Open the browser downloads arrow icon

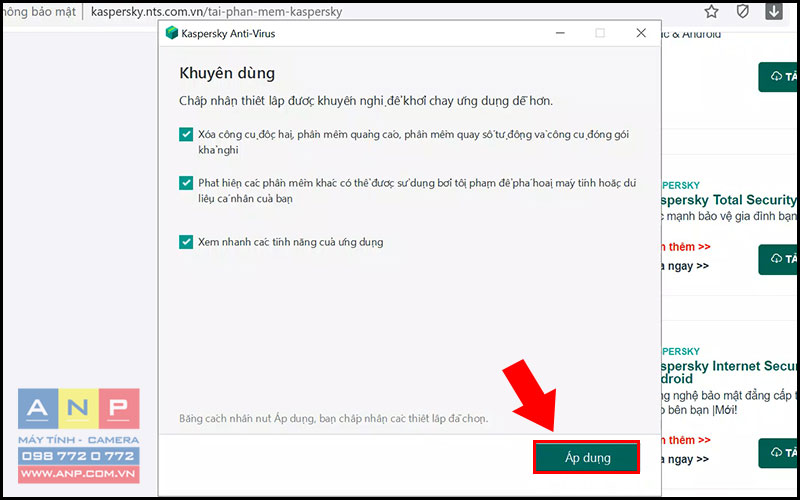coord(773,11)
